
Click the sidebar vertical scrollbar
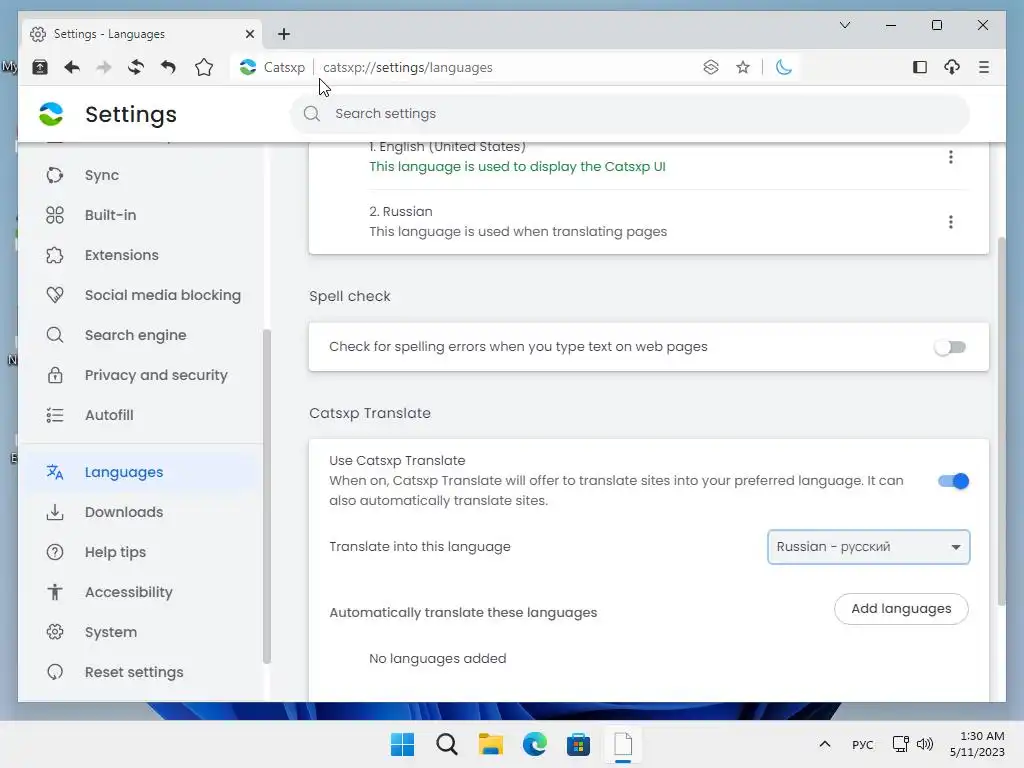click(x=266, y=496)
